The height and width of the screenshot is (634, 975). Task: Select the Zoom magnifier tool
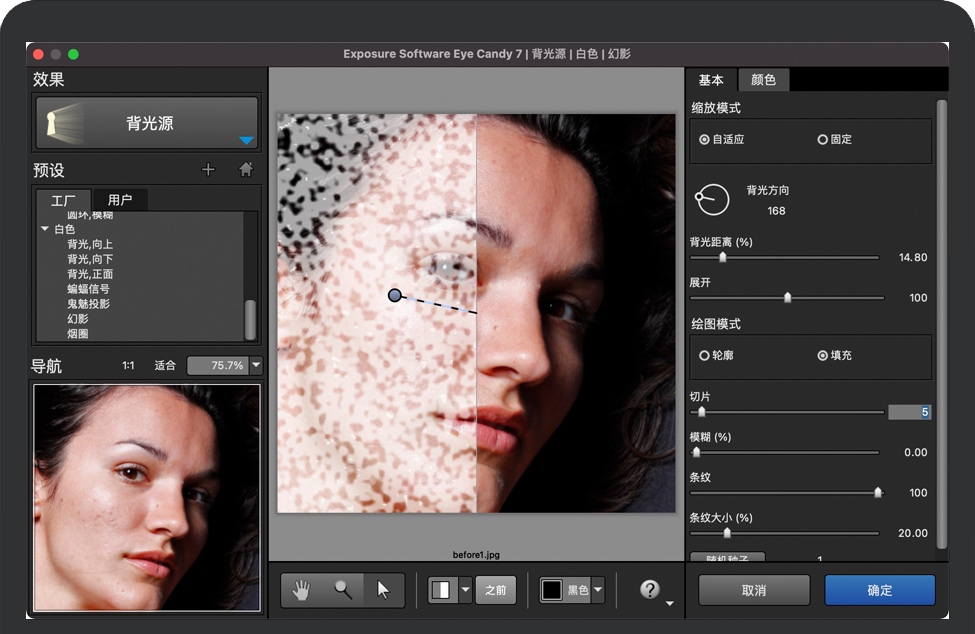coord(343,590)
